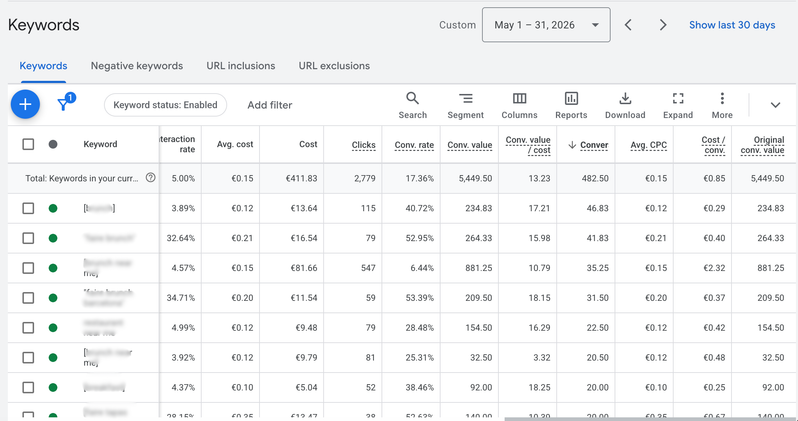Viewport: 798px width, 421px height.
Task: Sort by the Conv. value column header
Action: pos(470,145)
